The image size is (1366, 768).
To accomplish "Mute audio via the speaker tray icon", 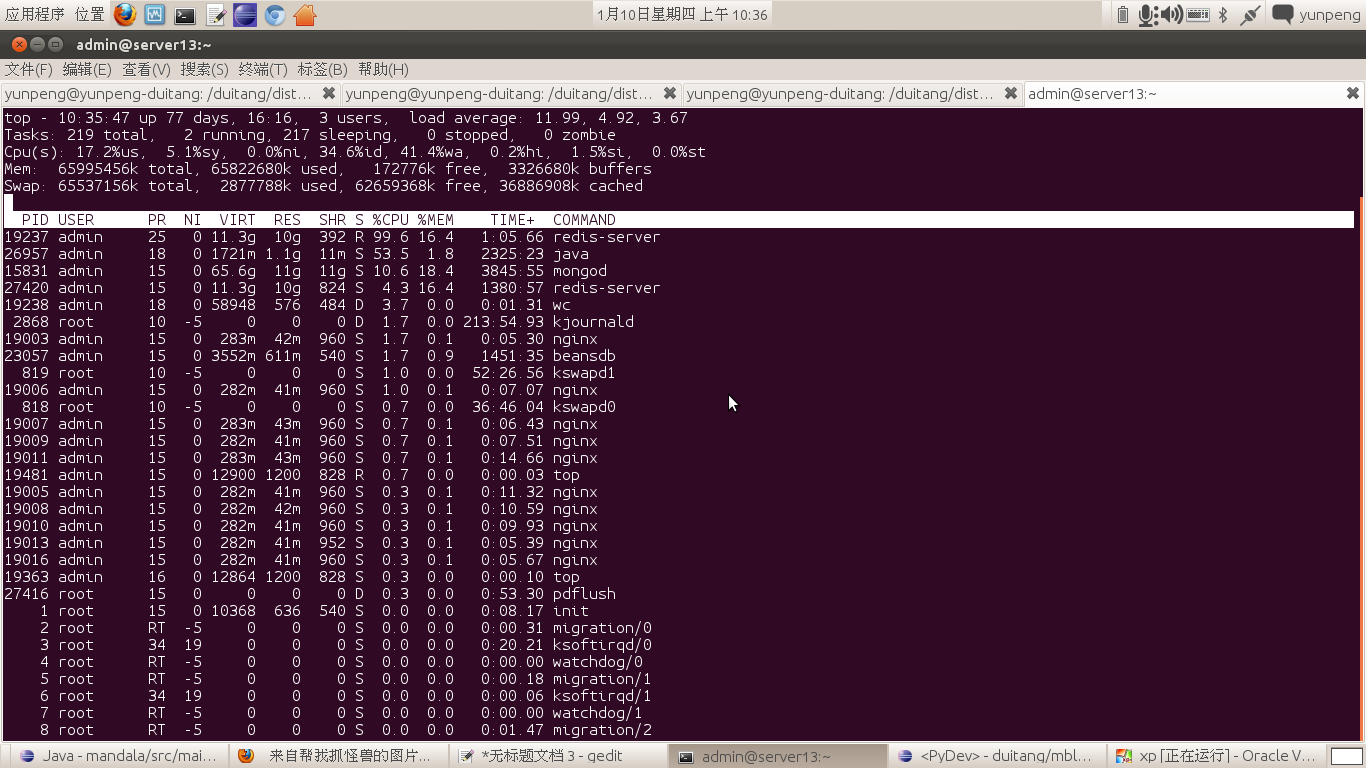I will pos(1173,14).
